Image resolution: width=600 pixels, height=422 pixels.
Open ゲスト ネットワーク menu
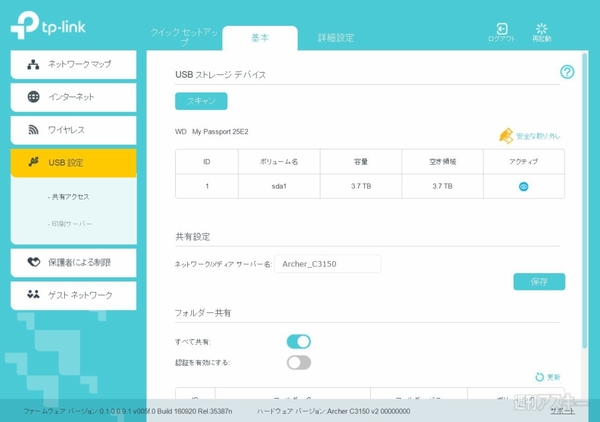click(73, 295)
